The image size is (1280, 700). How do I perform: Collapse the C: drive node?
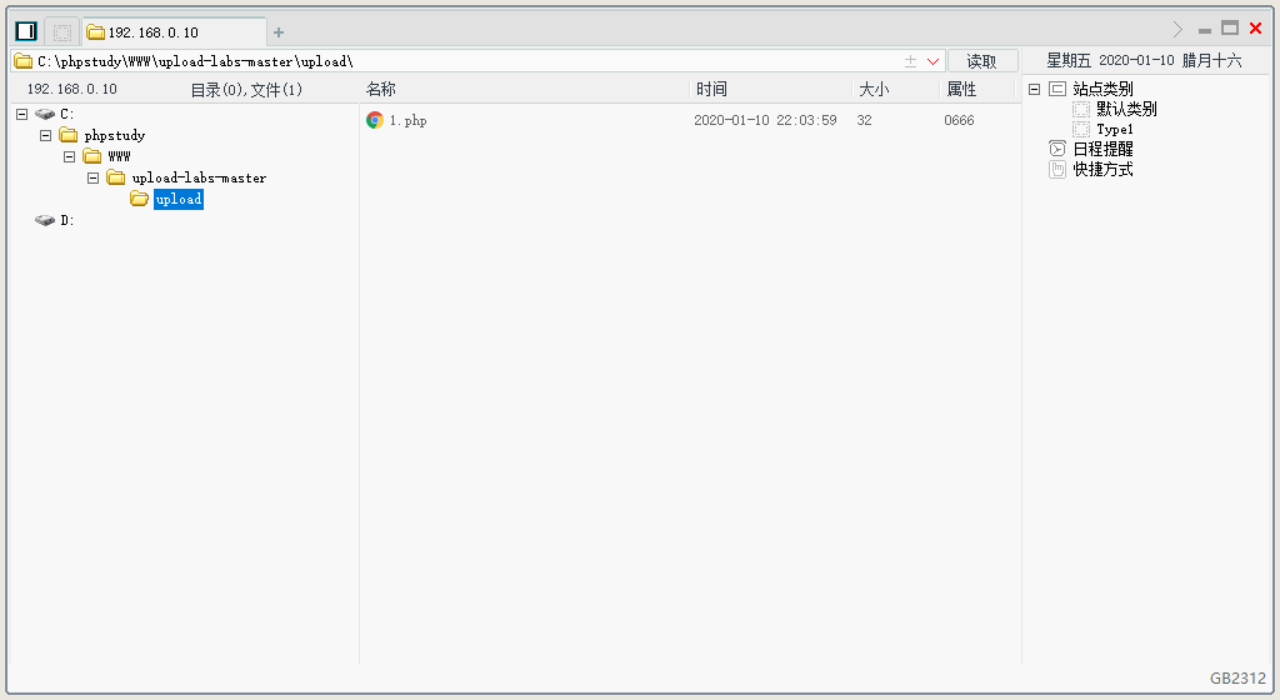pos(22,114)
